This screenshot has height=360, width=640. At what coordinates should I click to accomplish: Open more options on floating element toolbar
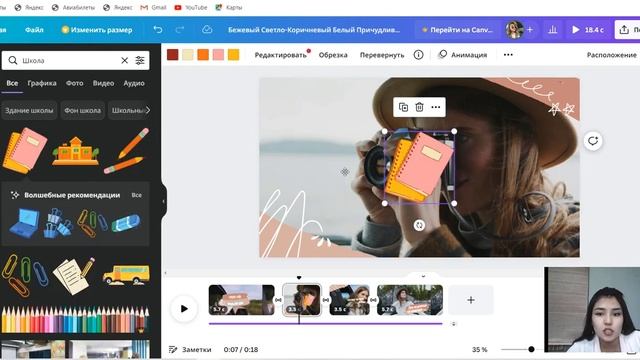click(436, 107)
